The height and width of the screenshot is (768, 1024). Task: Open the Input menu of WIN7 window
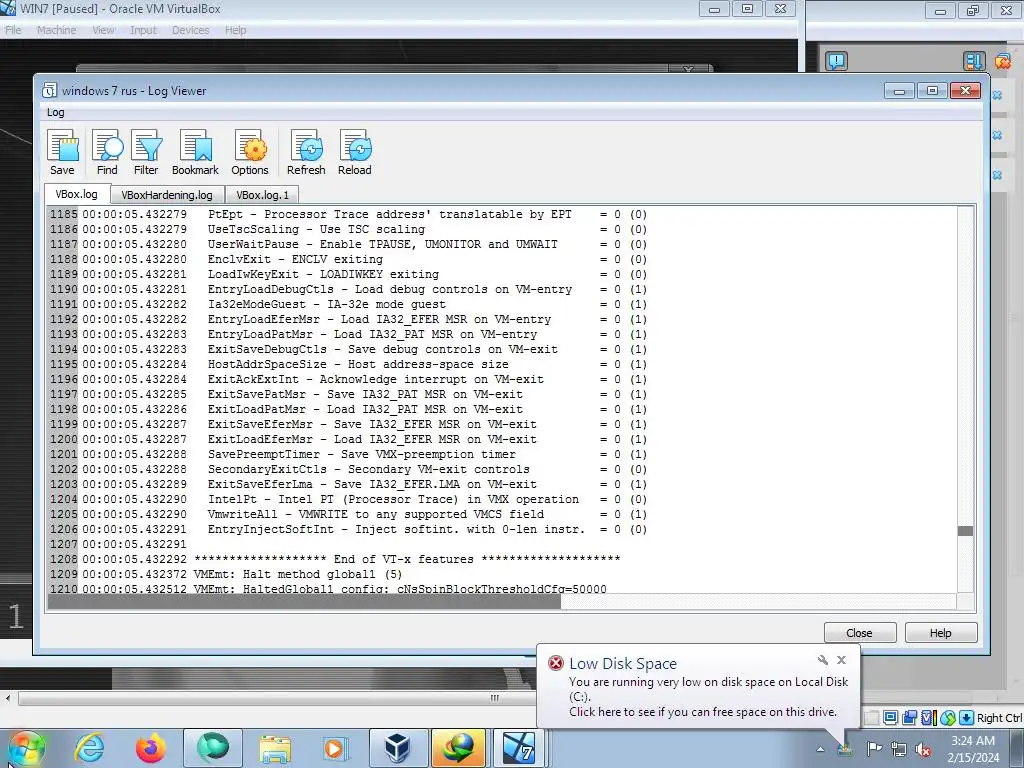(143, 30)
